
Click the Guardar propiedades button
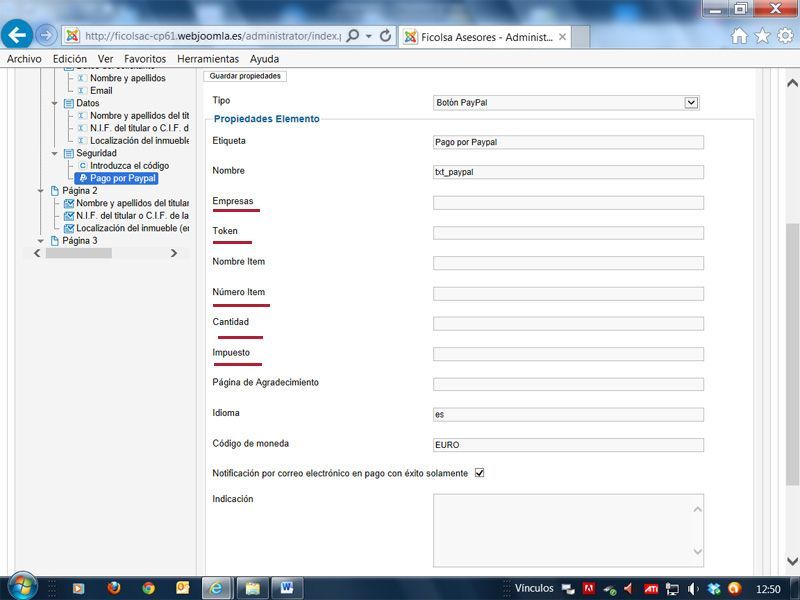[x=245, y=76]
